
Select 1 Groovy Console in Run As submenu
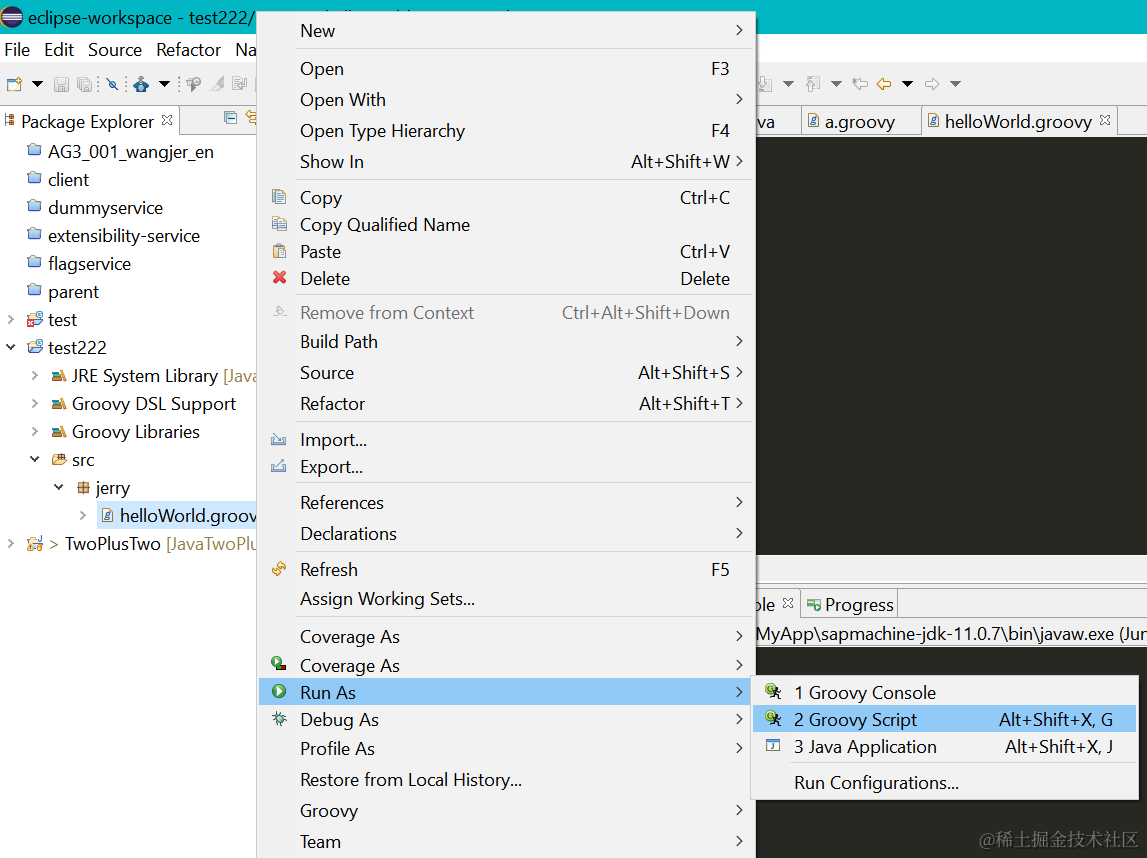tap(944, 693)
